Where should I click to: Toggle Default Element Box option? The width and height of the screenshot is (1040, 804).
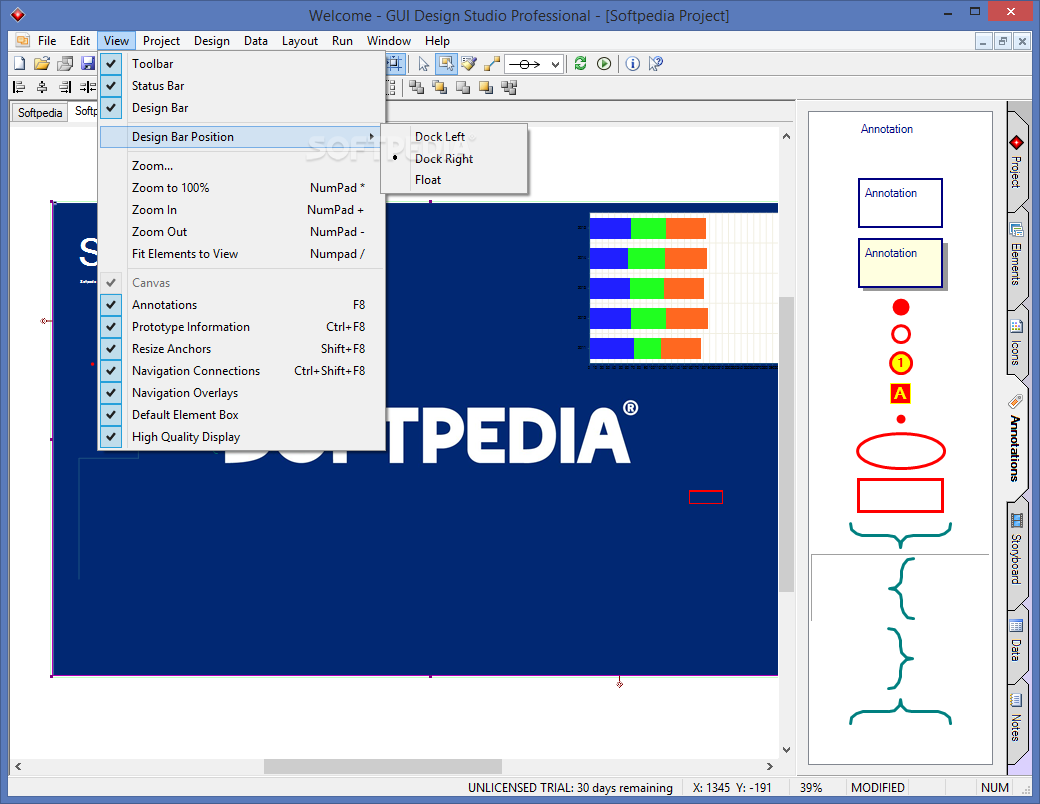pyautogui.click(x=242, y=415)
